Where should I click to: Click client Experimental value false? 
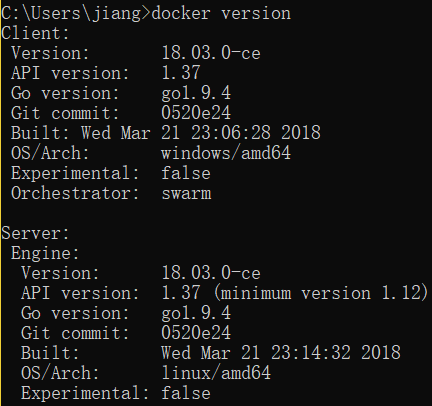[186, 173]
